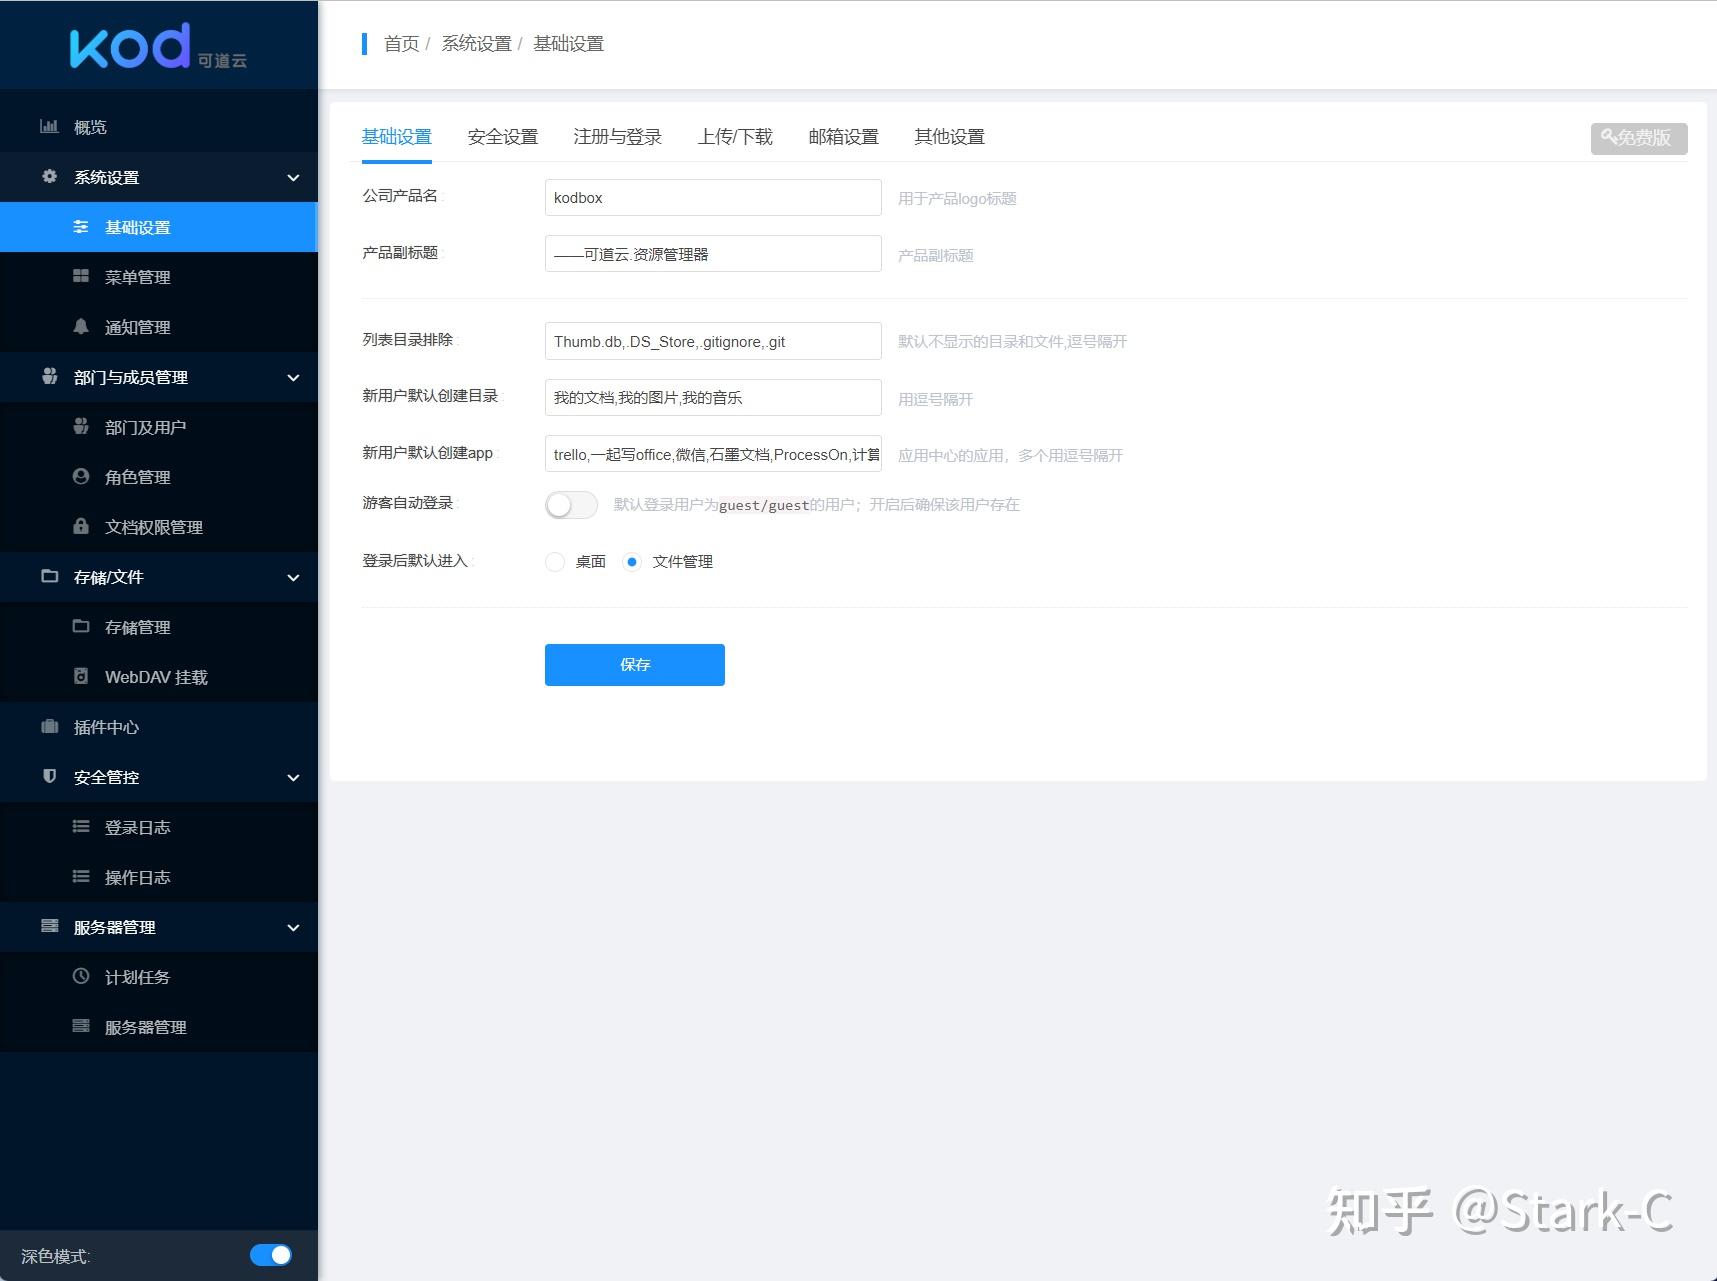Select the WebDAV 挂载 mount option
Viewport: 1717px width, 1281px height.
[x=156, y=677]
